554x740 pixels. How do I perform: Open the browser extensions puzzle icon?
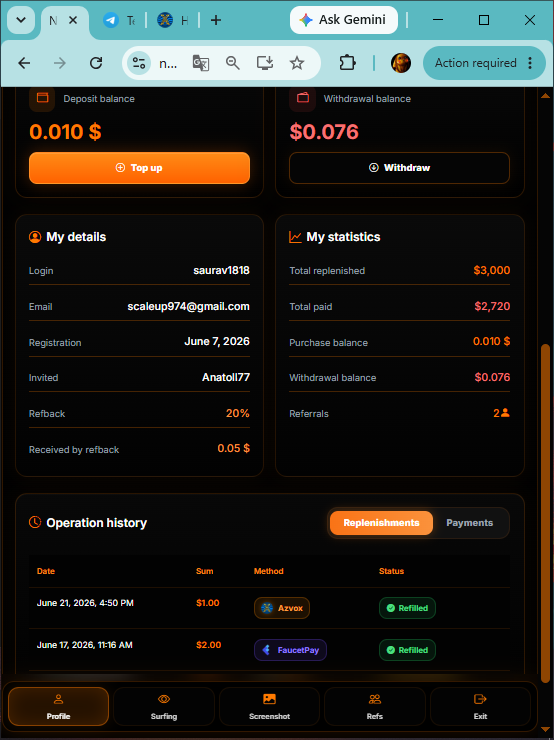(x=347, y=63)
